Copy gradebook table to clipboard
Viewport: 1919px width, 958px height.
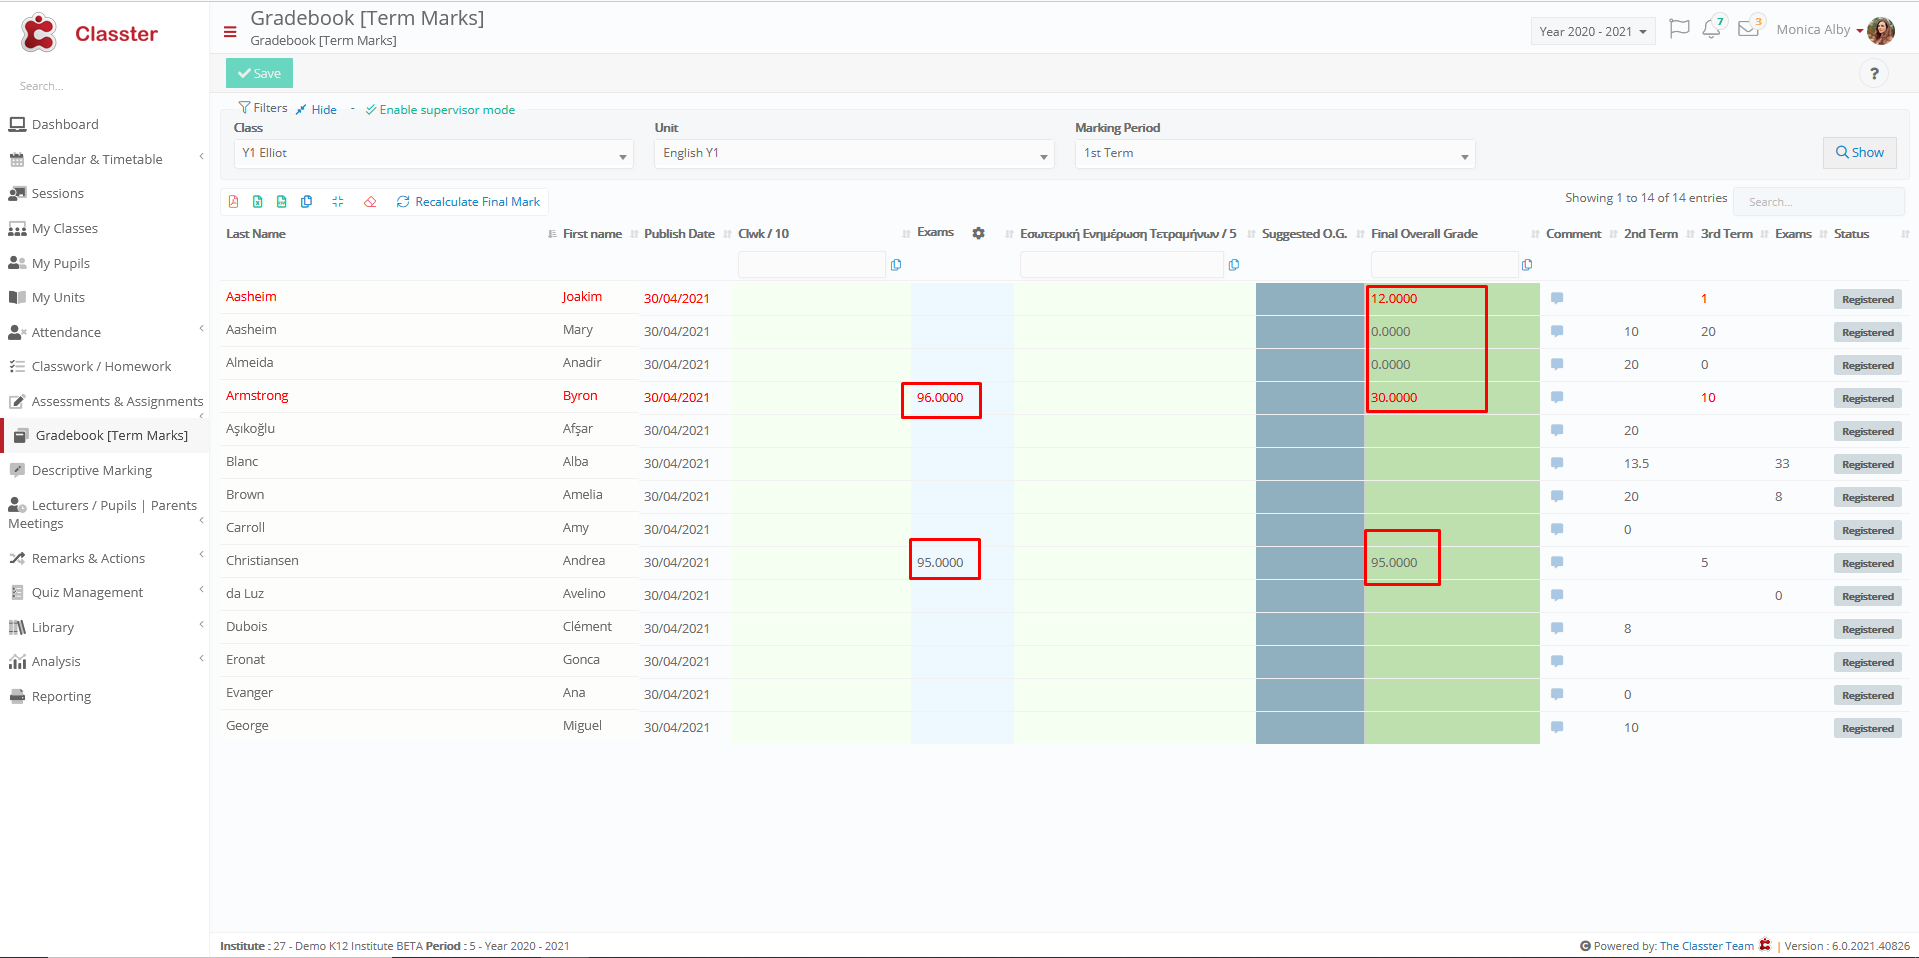306,202
